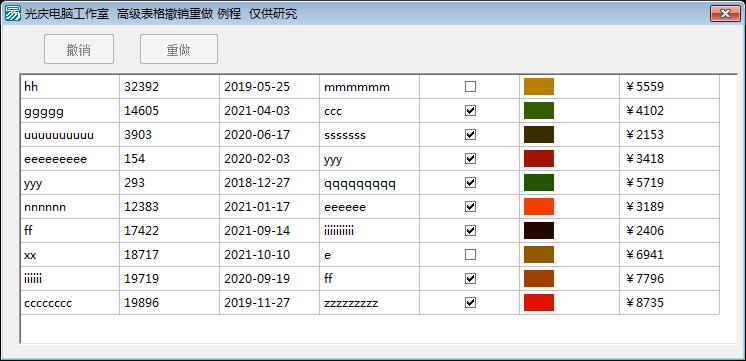Screen dimensions: 746x361
Task: Toggle the checkbox in the 19719 row
Action: (470, 278)
